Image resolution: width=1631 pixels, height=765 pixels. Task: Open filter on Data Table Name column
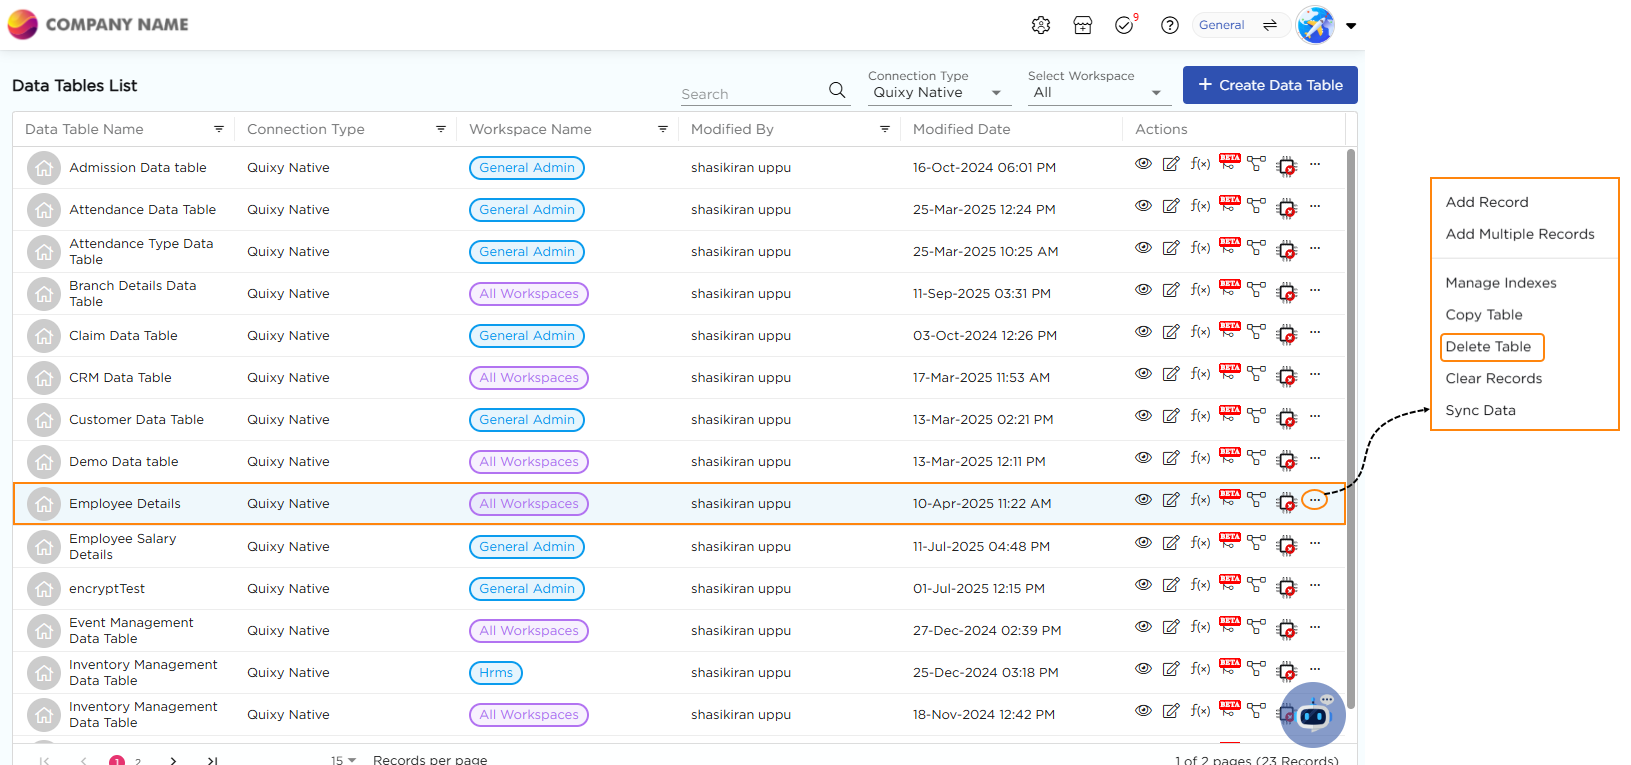219,129
